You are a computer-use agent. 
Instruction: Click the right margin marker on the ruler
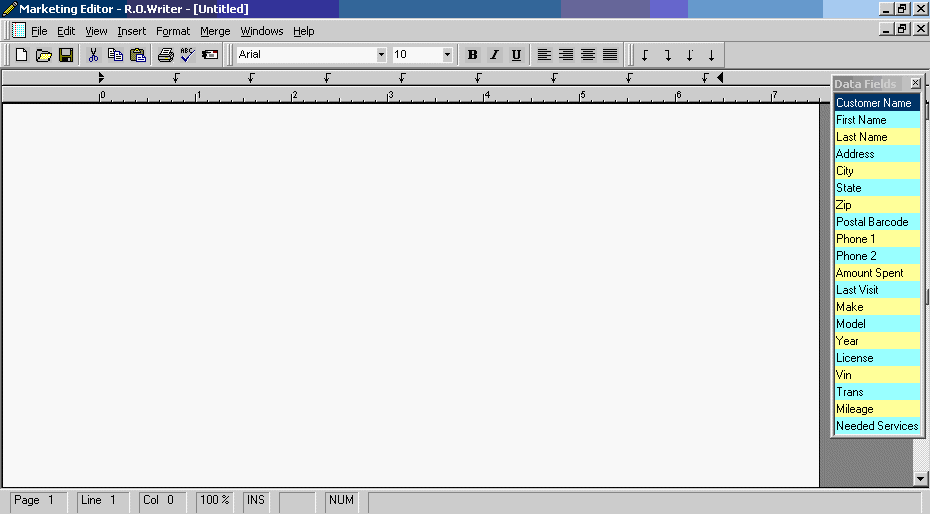720,77
